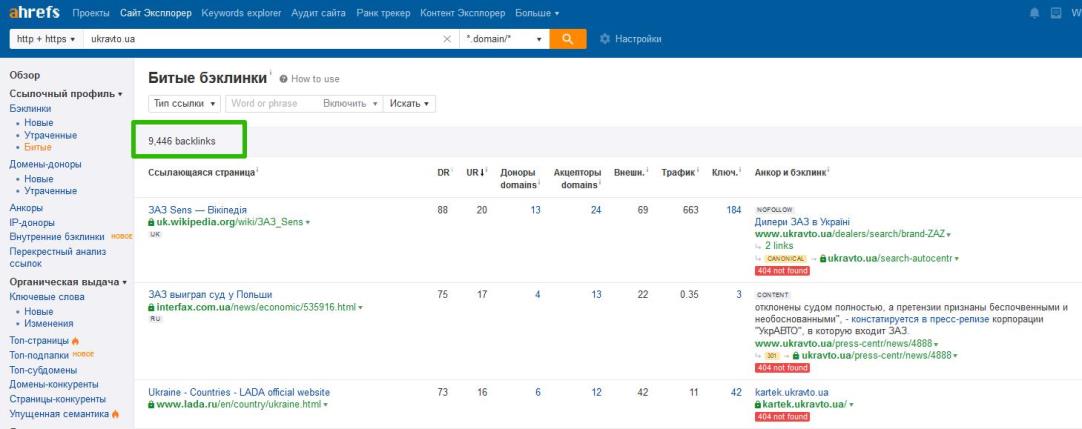Click the orange search magnifier button
Image resolution: width=1082 pixels, height=429 pixels.
tap(568, 39)
